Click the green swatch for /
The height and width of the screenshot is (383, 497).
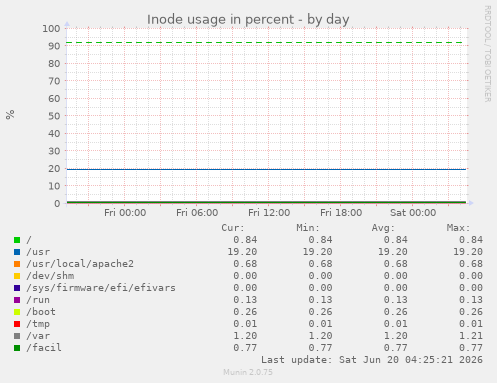pos(17,240)
